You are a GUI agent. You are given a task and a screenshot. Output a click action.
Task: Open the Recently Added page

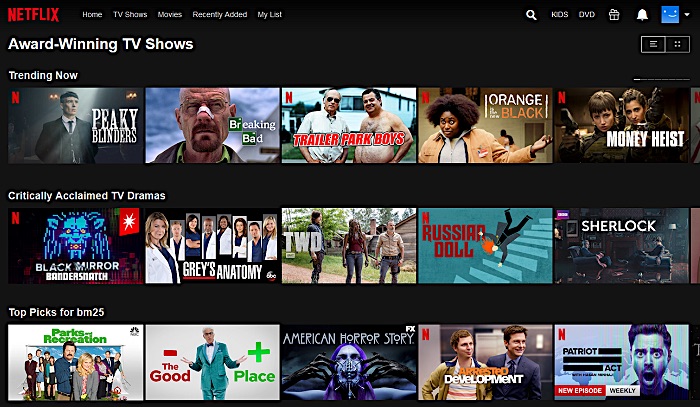(220, 14)
